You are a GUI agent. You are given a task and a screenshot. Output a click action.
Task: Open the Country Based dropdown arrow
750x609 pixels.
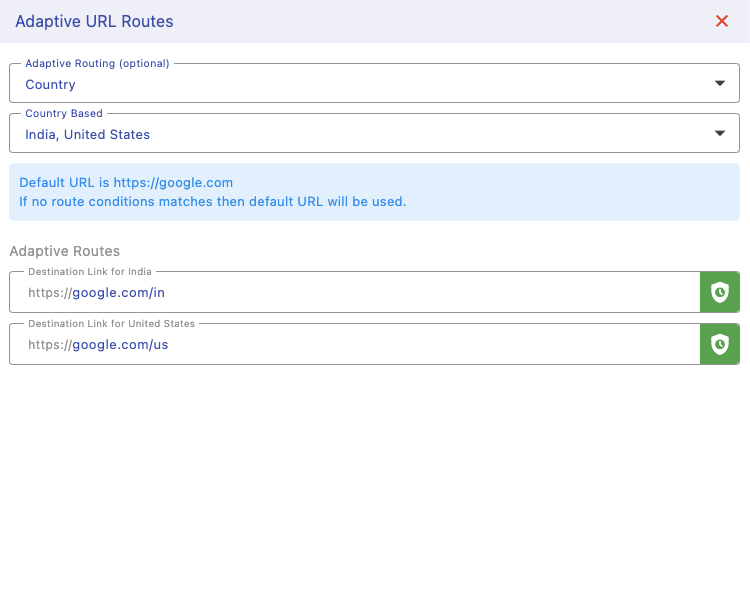pos(719,134)
